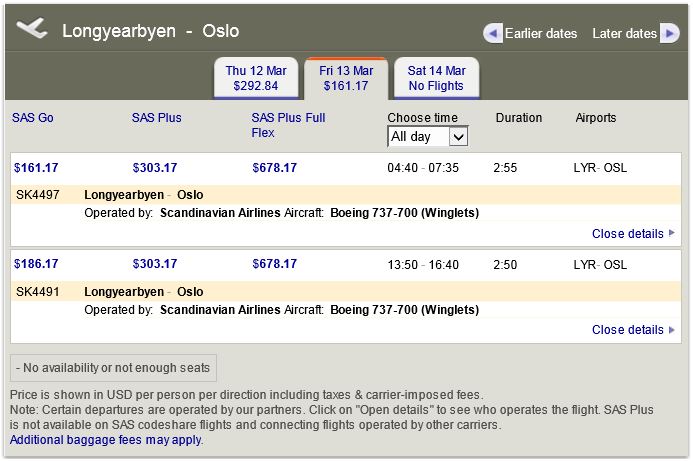Click the Duration column header

[x=519, y=118]
